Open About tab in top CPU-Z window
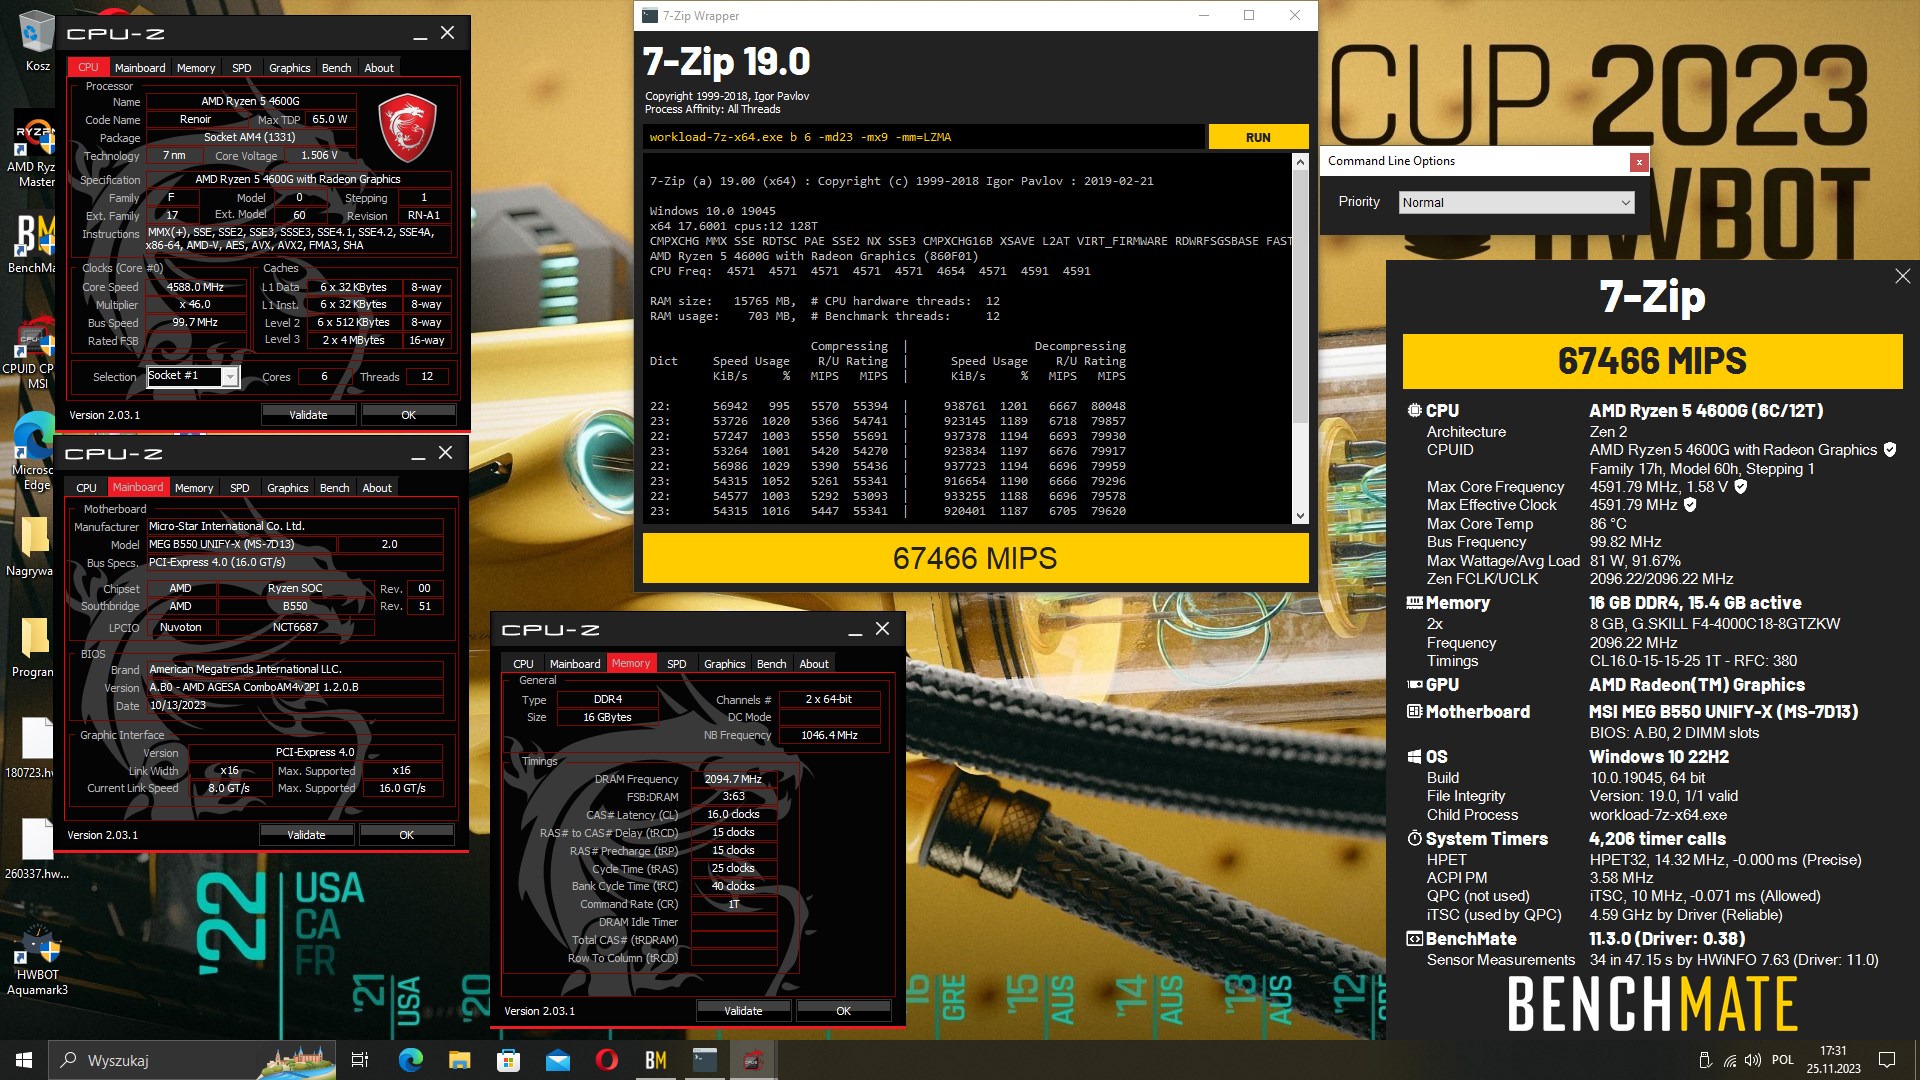 coord(379,68)
